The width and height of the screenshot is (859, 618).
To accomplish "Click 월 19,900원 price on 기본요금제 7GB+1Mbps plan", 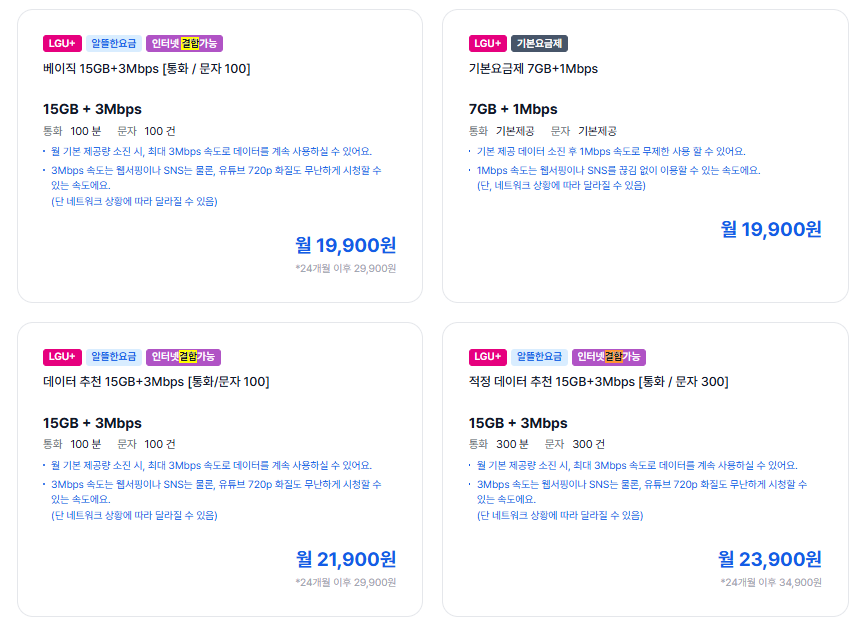I will click(x=771, y=229).
